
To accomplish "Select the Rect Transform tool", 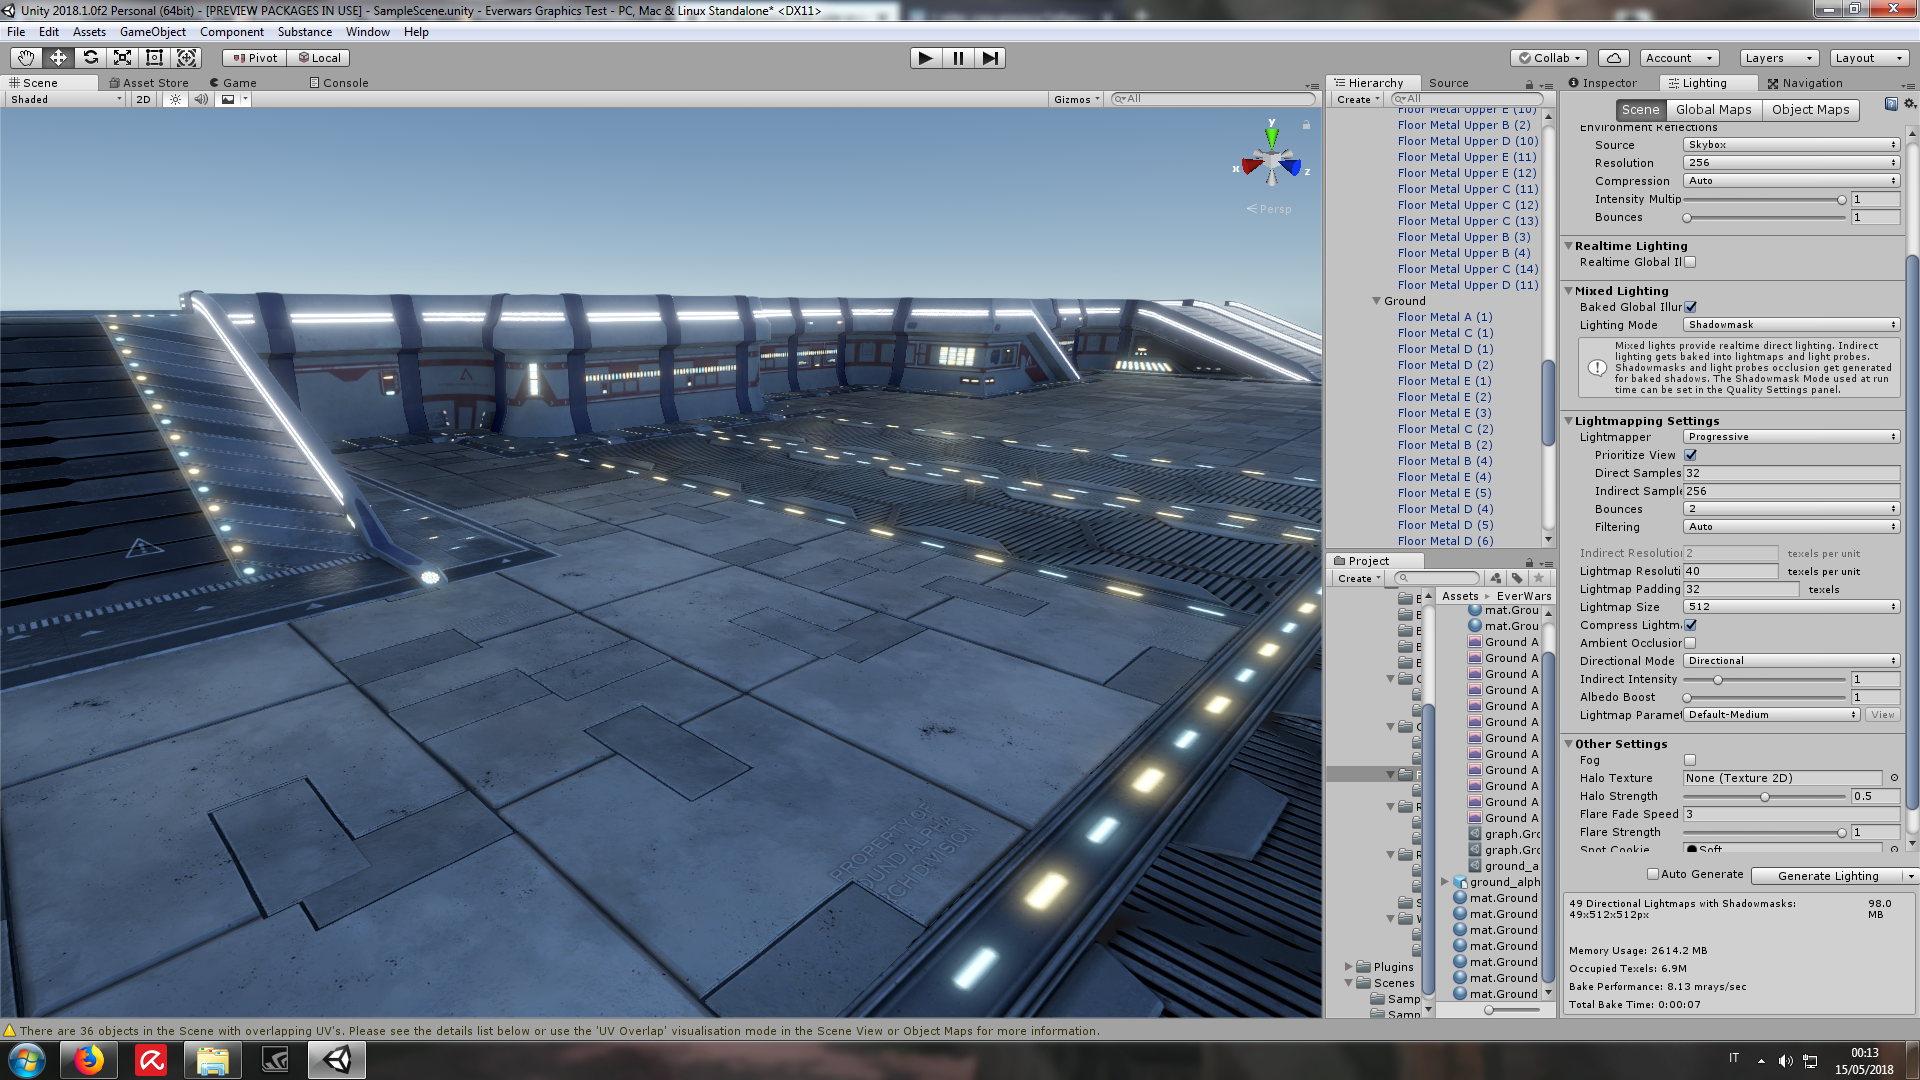I will tap(154, 58).
